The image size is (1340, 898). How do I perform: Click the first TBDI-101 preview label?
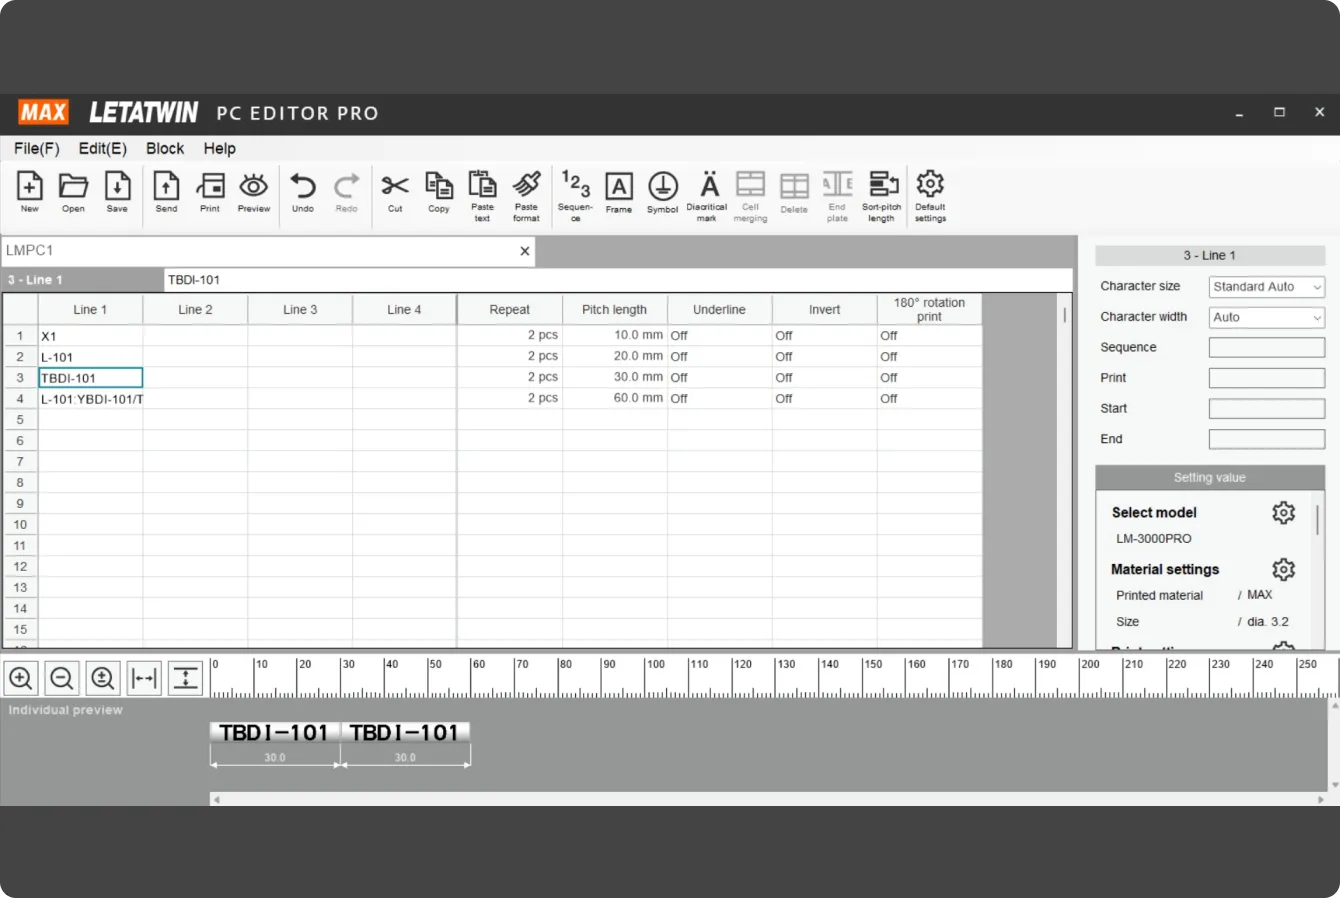[275, 733]
